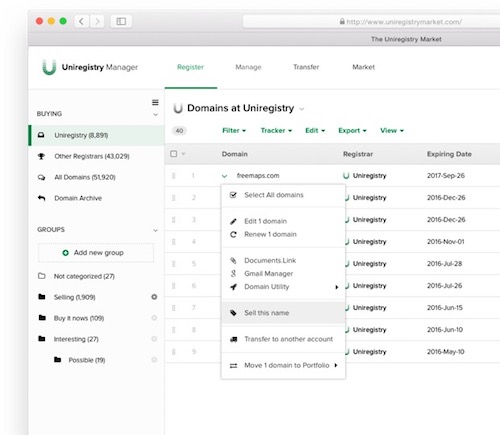Open settings gear for Selling group
This screenshot has width=500, height=435.
click(154, 297)
